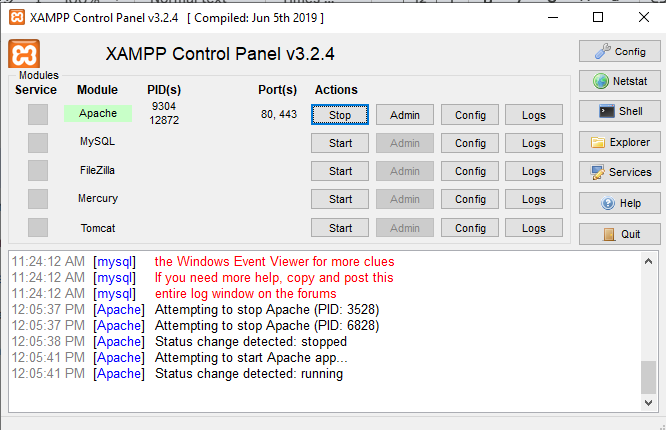
Task: Click the red 'the Windows Event Viewer' log line
Action: [x=274, y=261]
